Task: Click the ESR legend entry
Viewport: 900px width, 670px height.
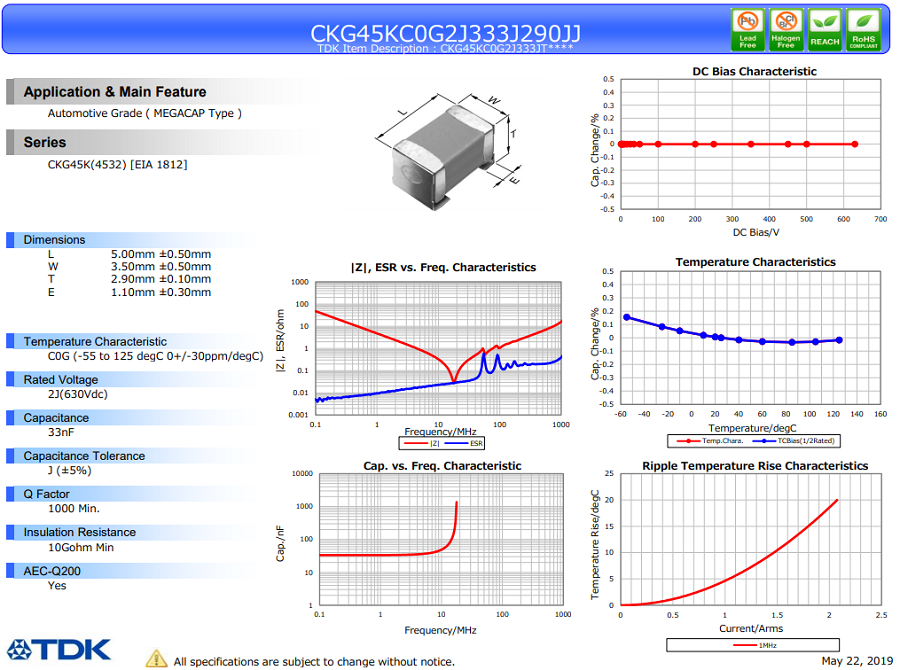Action: tap(464, 443)
